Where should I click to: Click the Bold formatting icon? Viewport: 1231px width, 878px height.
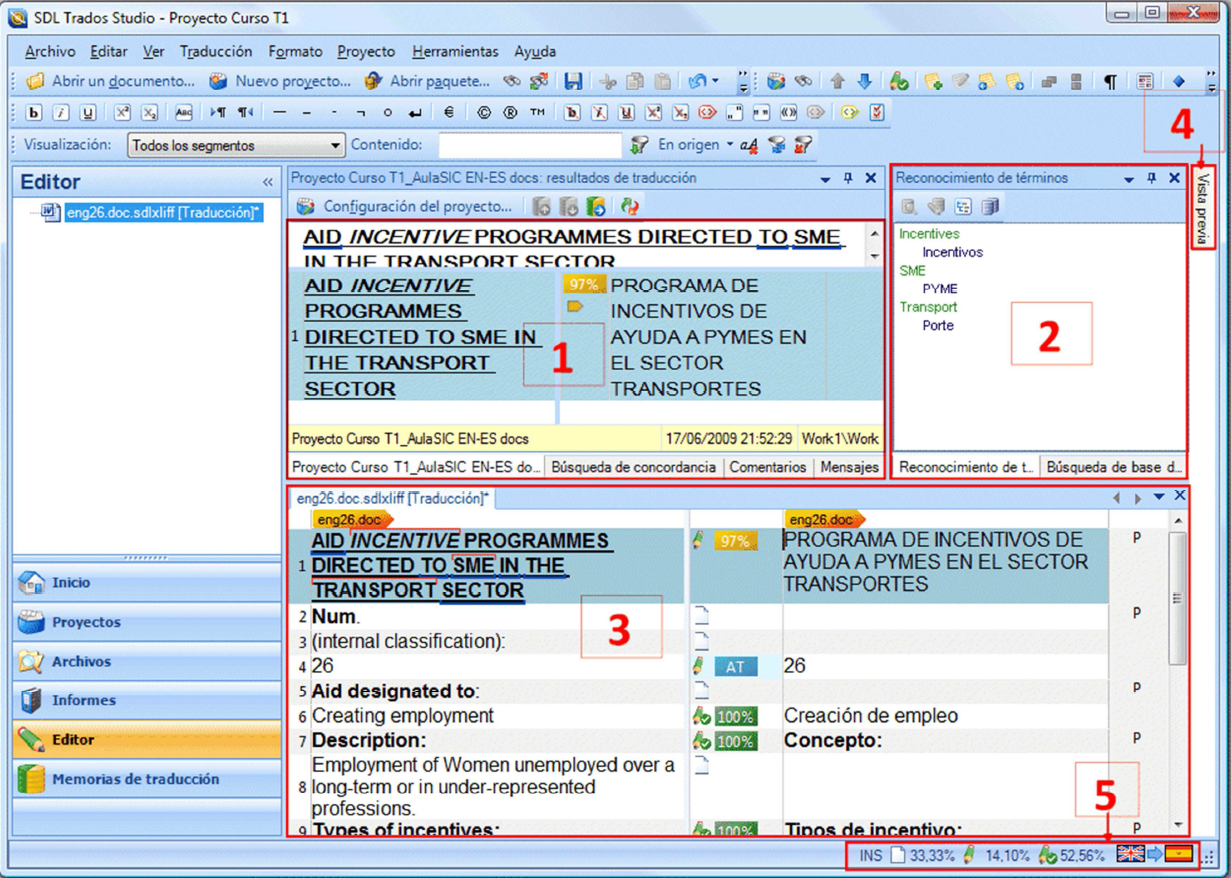(34, 113)
